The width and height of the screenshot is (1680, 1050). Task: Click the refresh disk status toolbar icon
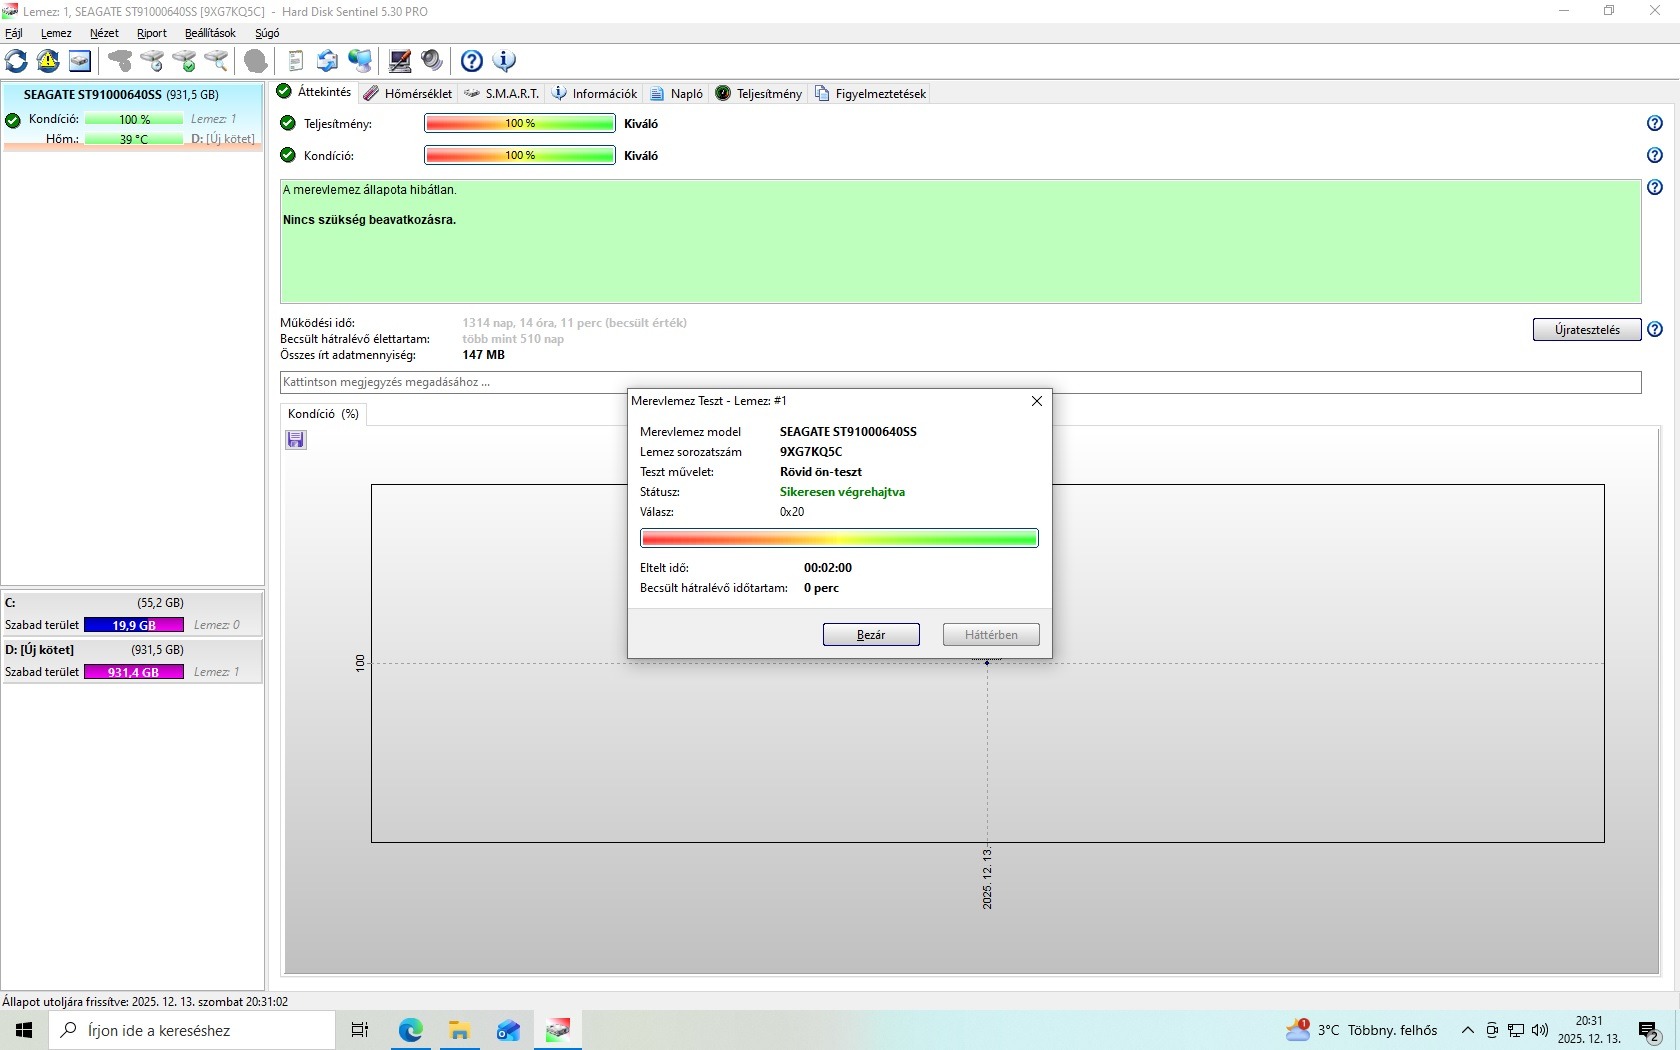tap(16, 61)
